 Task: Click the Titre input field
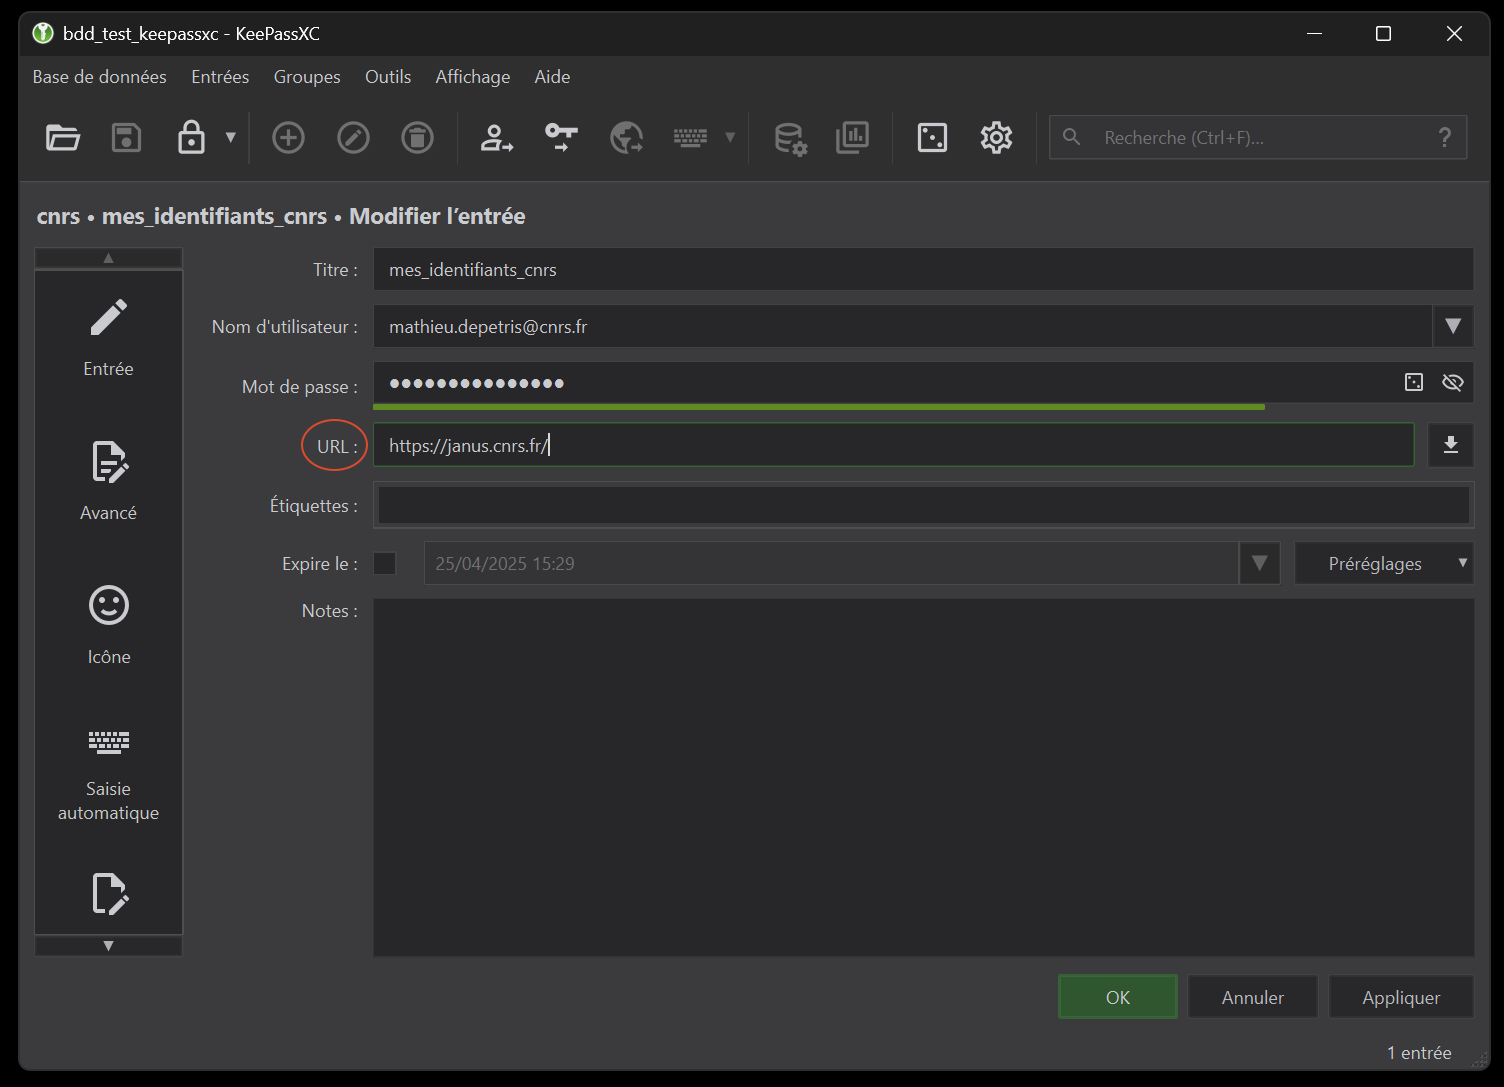pyautogui.click(x=923, y=270)
